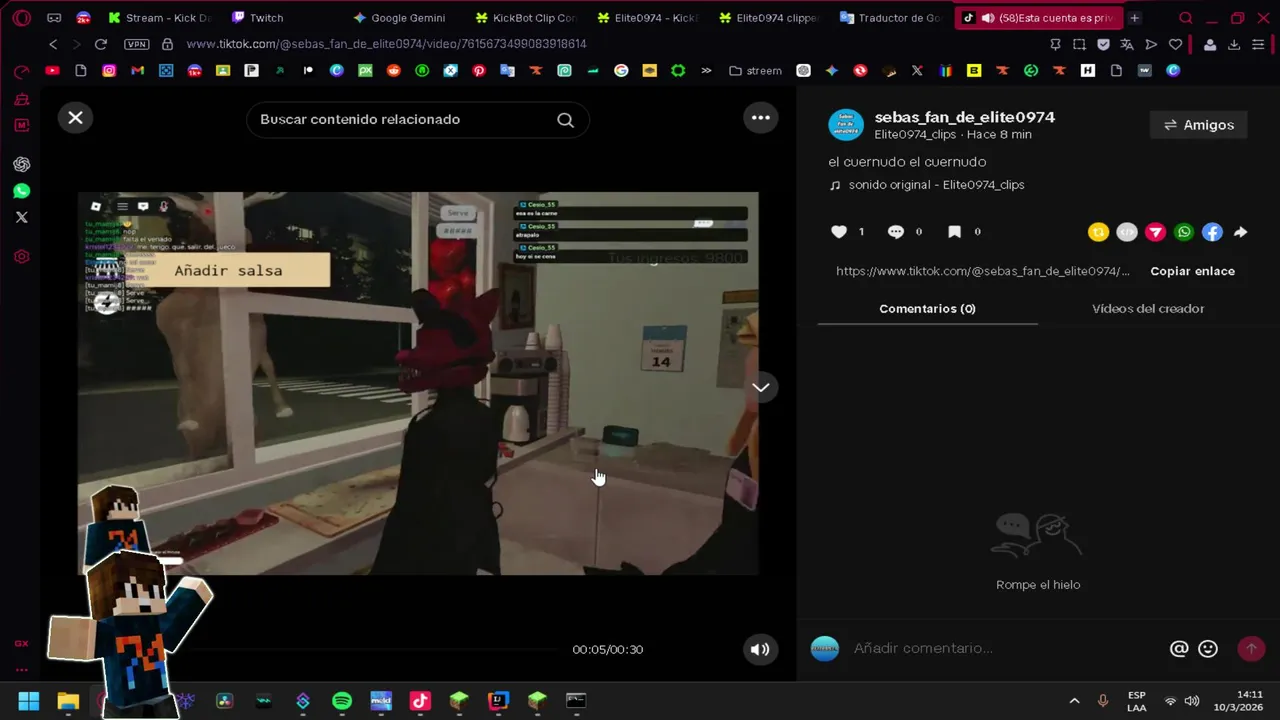This screenshot has height=720, width=1280.
Task: Click the creator's profile avatar
Action: (846, 125)
